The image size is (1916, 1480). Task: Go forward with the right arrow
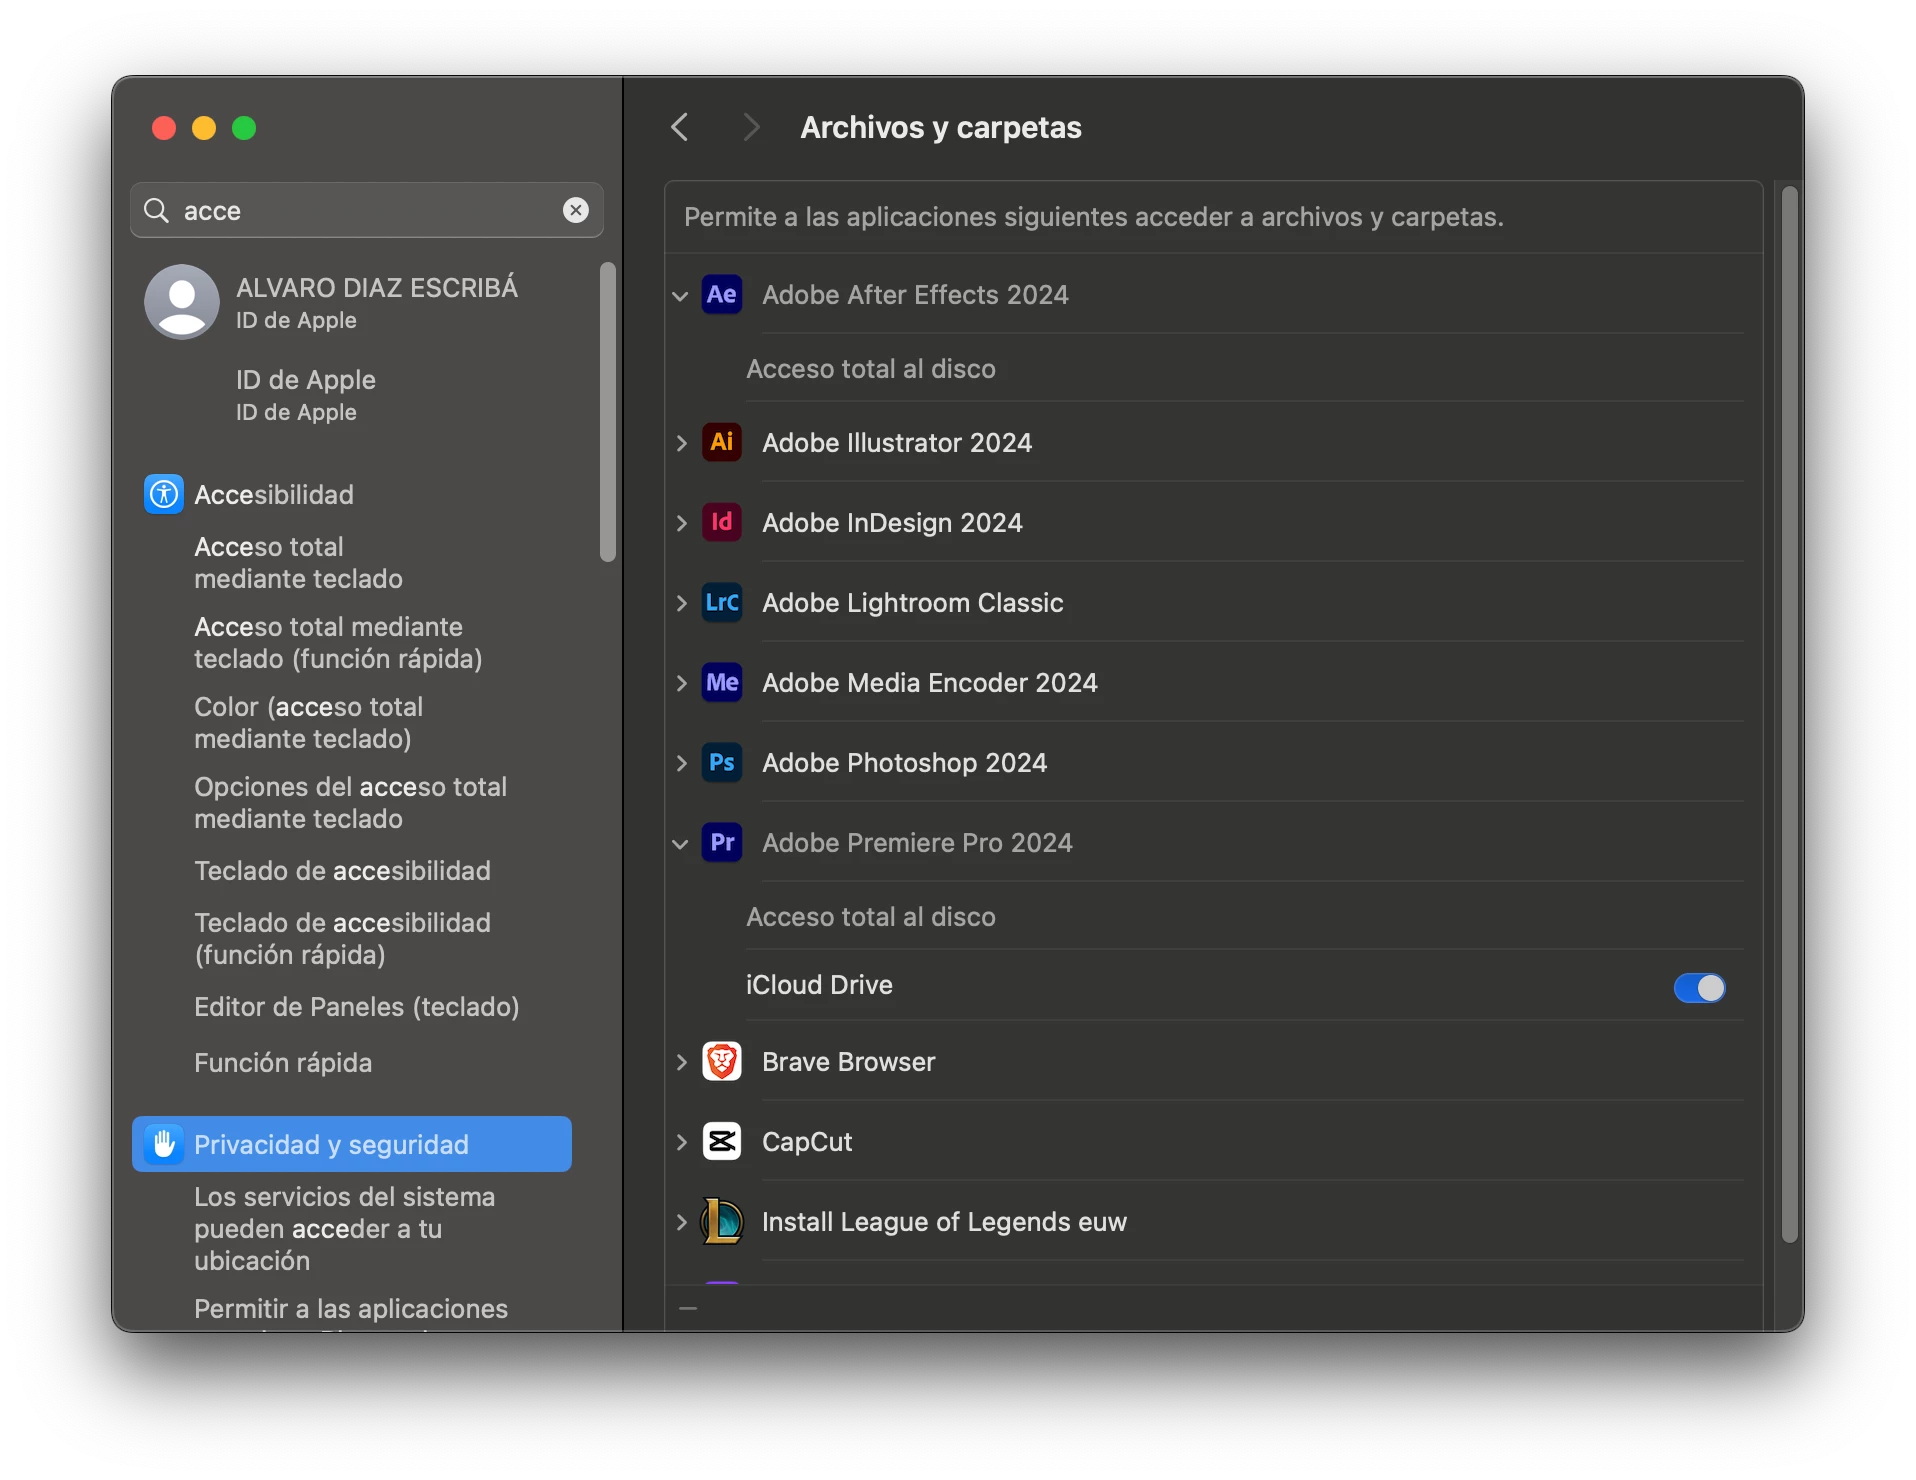(x=751, y=127)
